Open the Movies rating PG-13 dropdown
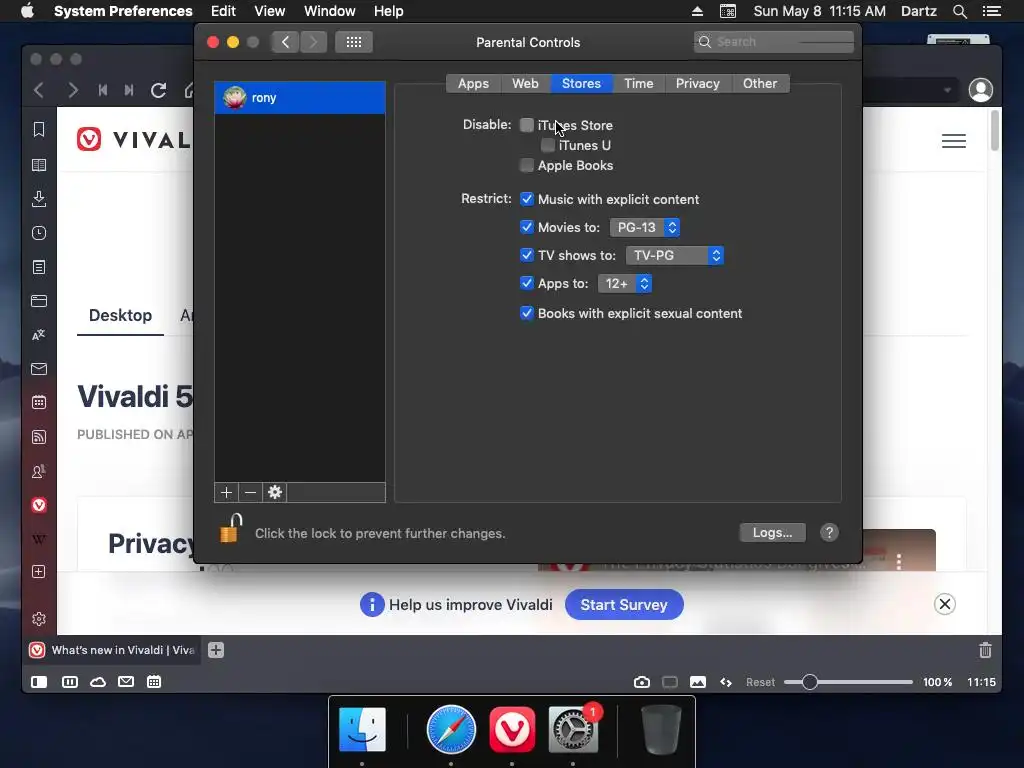Screen dimensions: 1024x768 click(645, 227)
